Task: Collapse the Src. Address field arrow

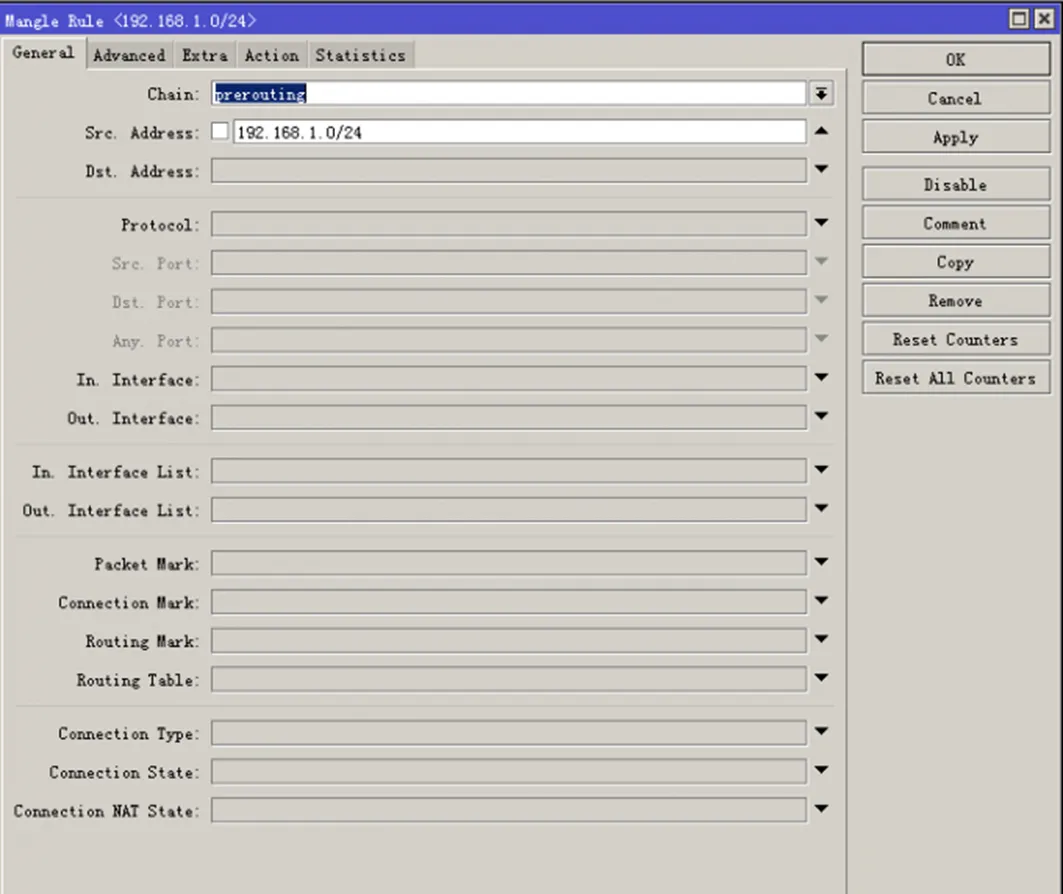Action: pyautogui.click(x=821, y=131)
